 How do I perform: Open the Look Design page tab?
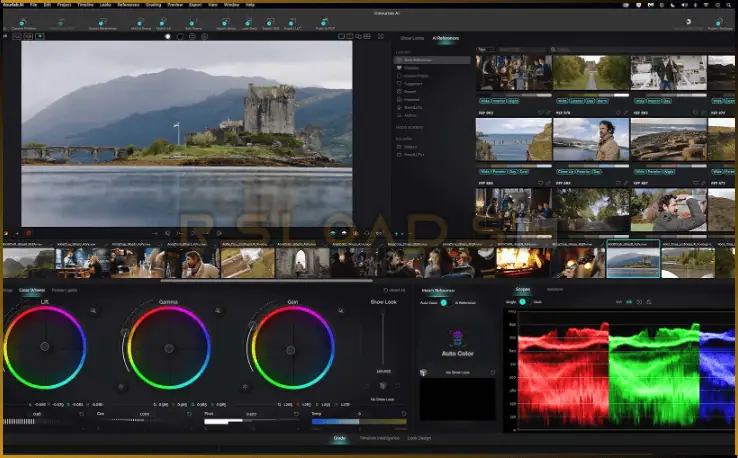419,438
